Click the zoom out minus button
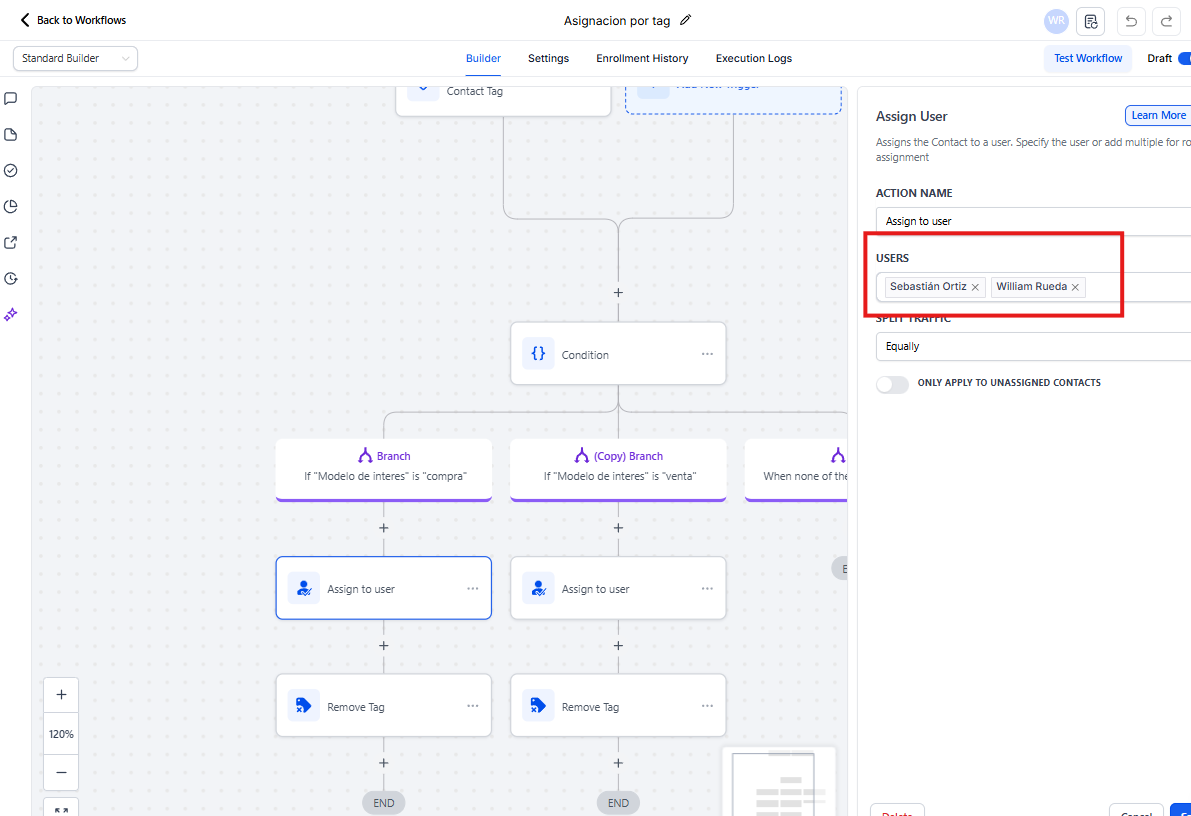The height and width of the screenshot is (816, 1191). click(x=61, y=772)
